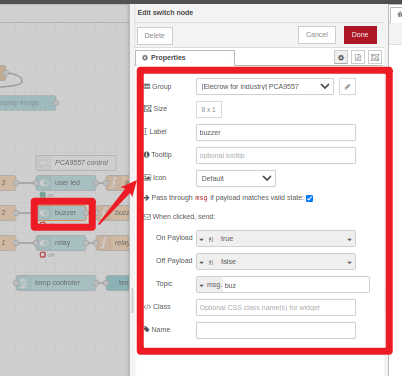Select the temp controler node
The image size is (402, 376).
click(x=56, y=283)
